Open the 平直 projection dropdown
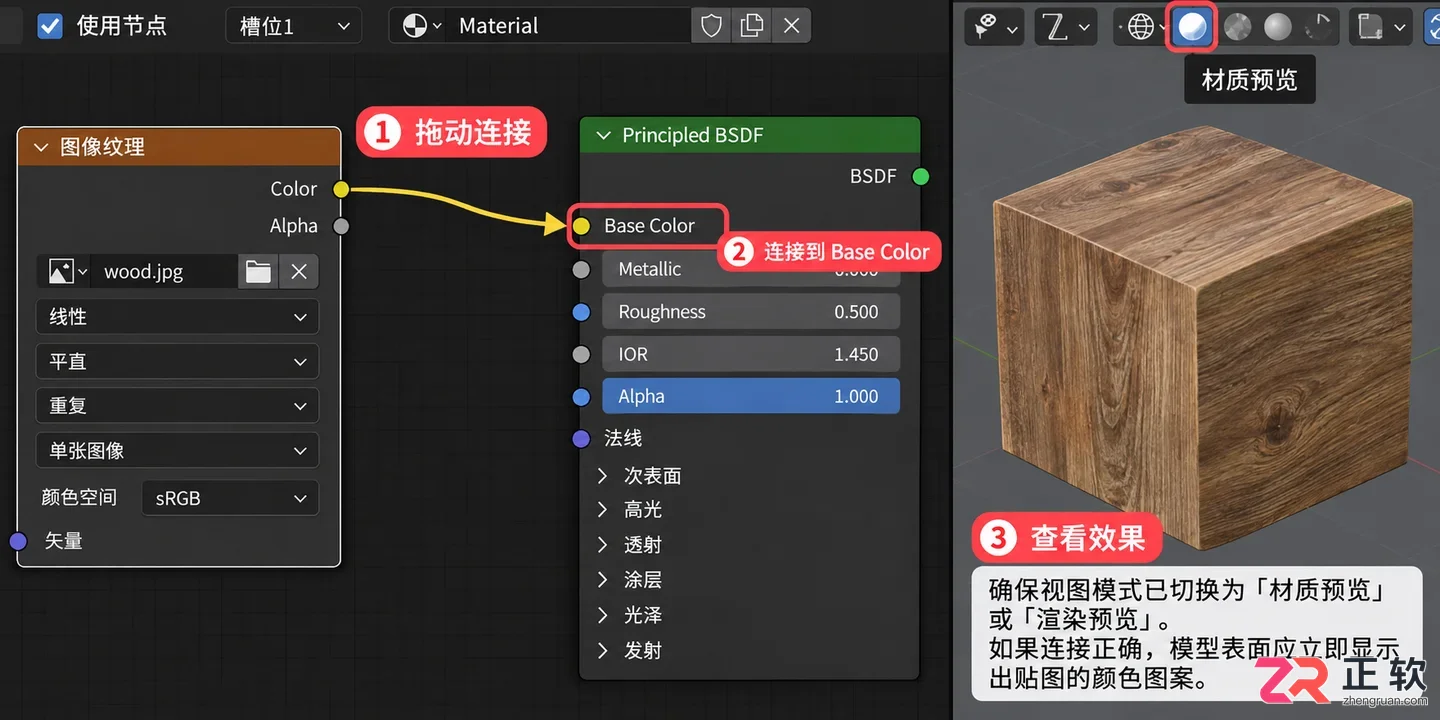This screenshot has height=720, width=1440. 177,361
